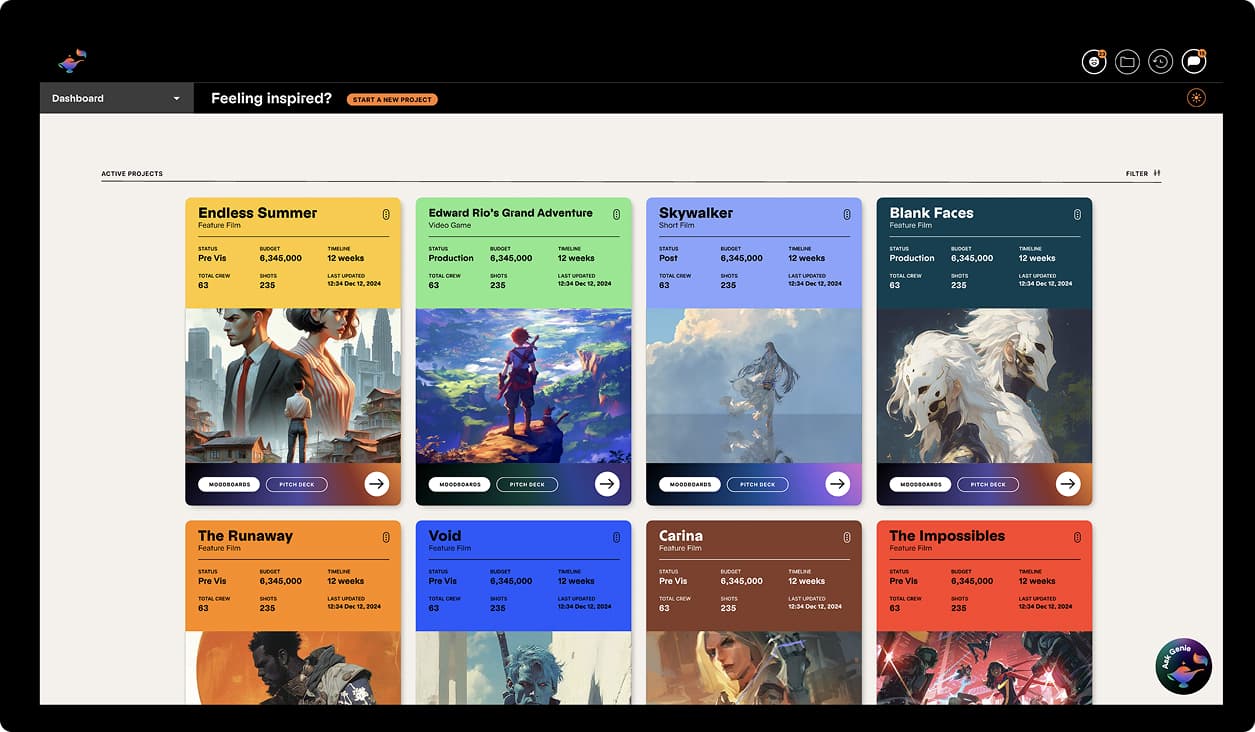Click Post status on Skywalker card
The image size is (1255, 732).
[668, 258]
